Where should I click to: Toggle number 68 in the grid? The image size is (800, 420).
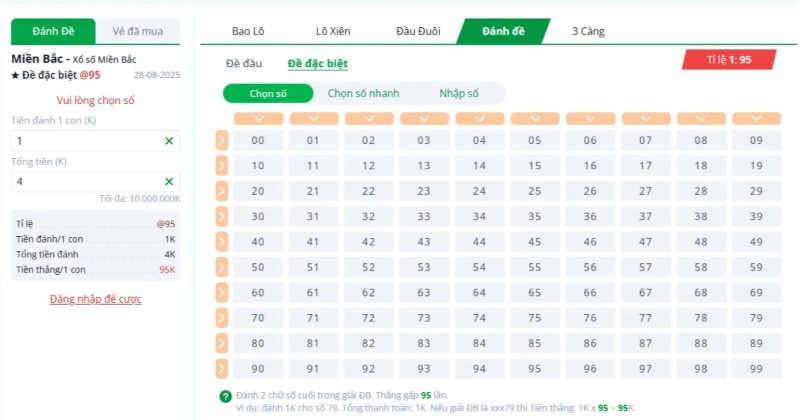(700, 293)
